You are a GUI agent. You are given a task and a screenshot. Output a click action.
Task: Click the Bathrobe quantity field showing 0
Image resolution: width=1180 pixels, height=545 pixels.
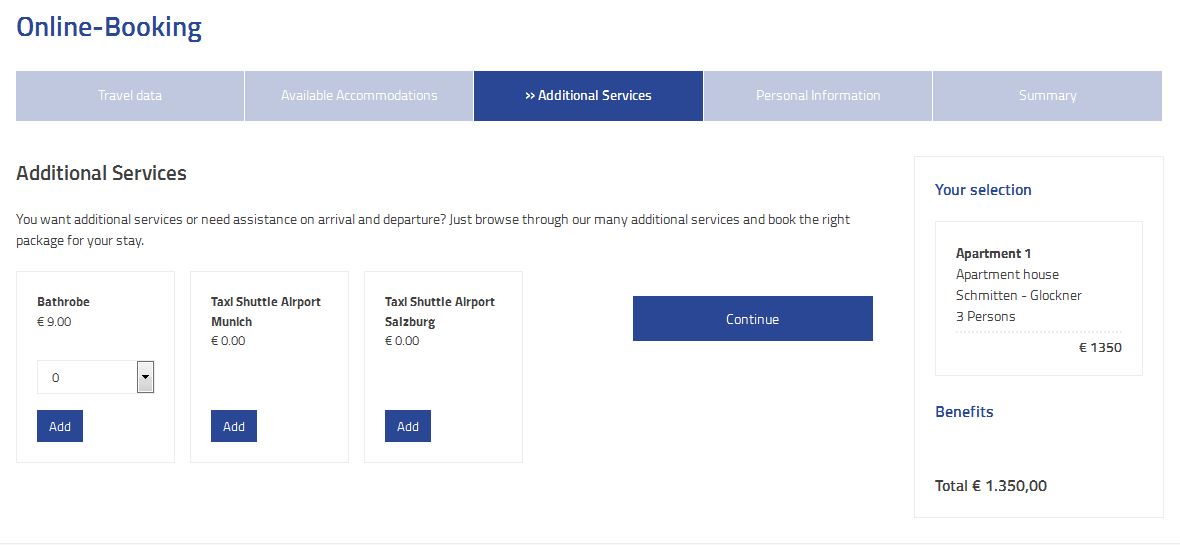point(96,377)
